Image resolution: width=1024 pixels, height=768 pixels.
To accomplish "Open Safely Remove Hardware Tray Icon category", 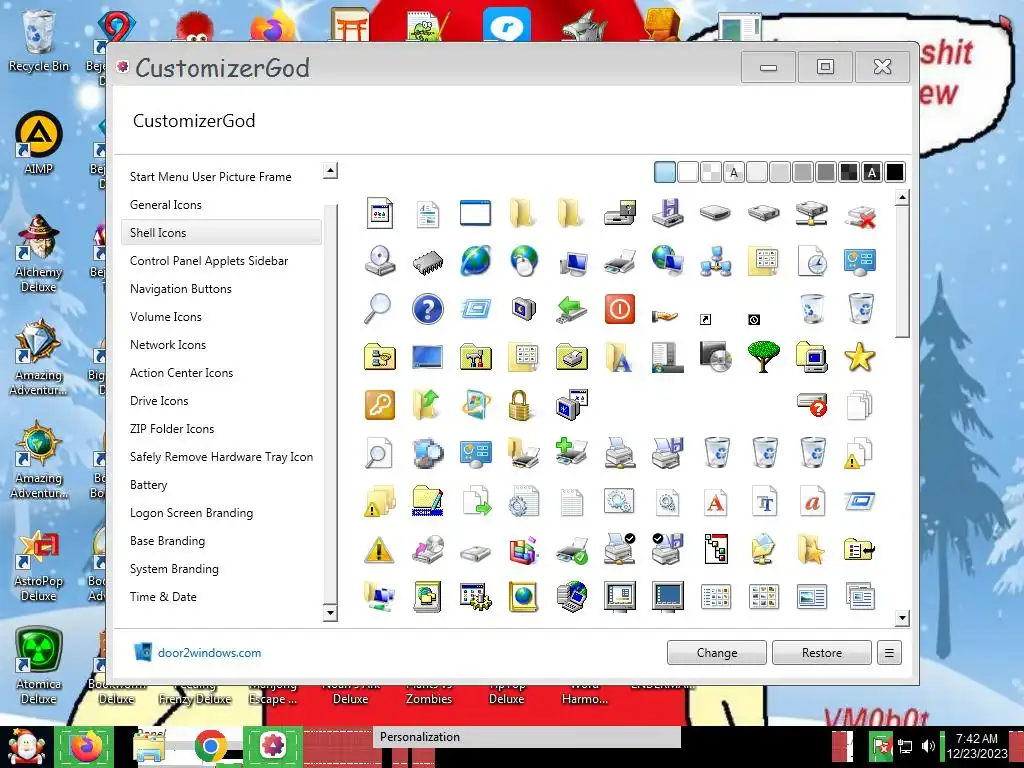I will pyautogui.click(x=221, y=457).
